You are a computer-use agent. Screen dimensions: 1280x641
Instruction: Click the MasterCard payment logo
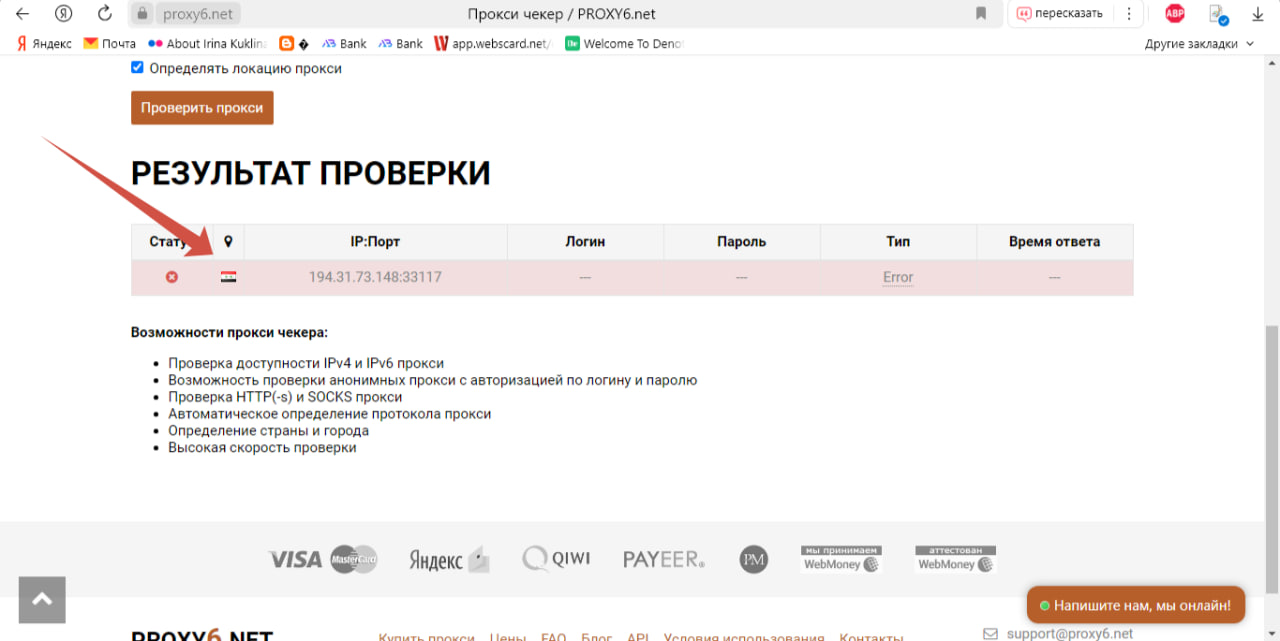point(354,559)
